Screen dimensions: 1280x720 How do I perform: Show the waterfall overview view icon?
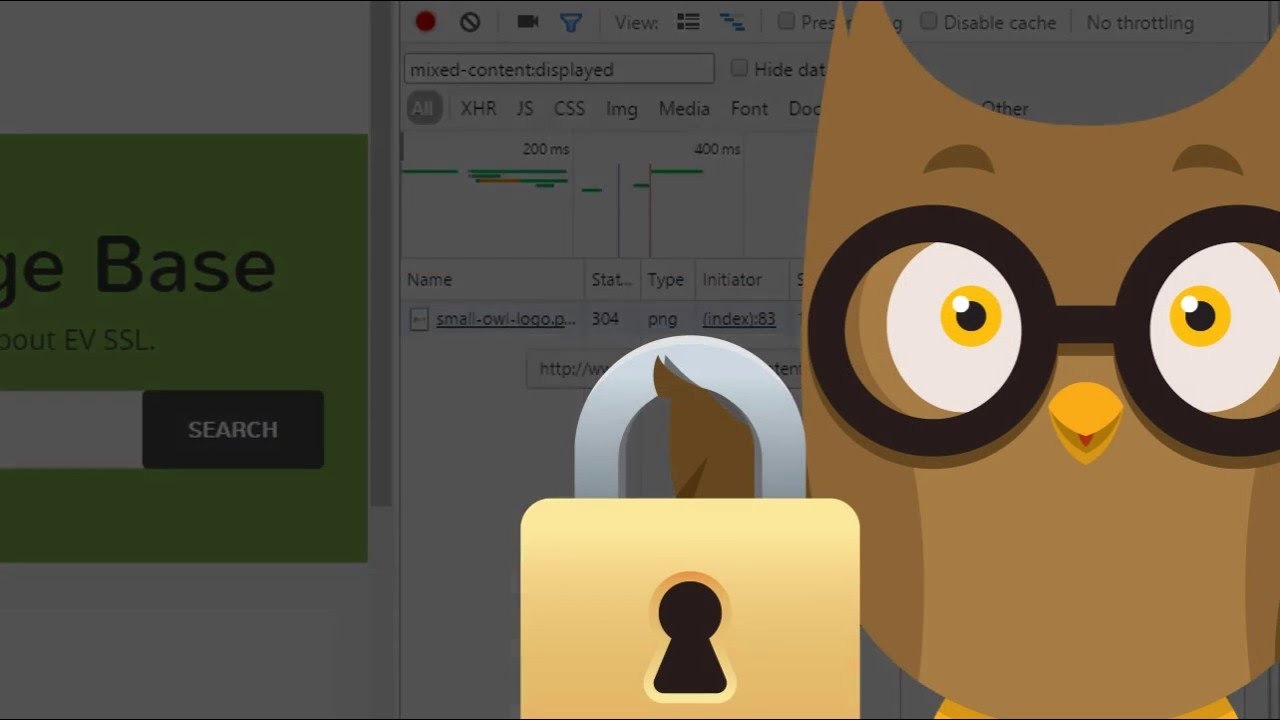click(x=732, y=22)
